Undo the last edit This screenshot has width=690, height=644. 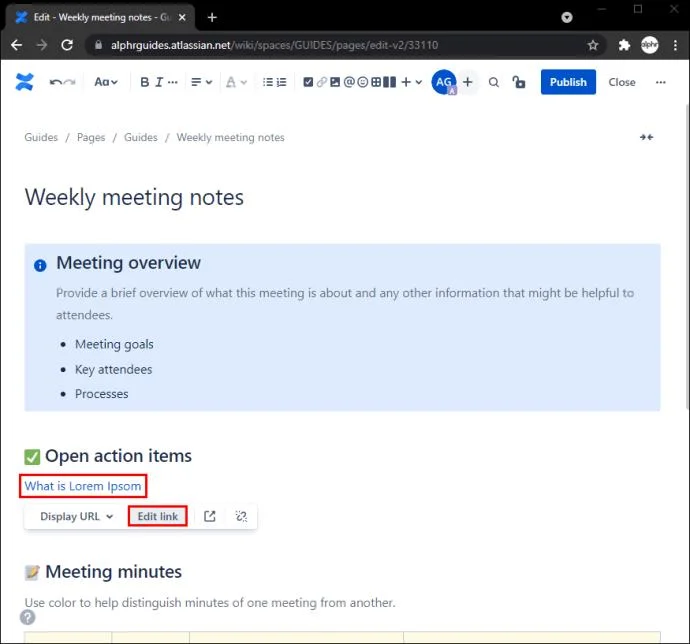click(55, 82)
